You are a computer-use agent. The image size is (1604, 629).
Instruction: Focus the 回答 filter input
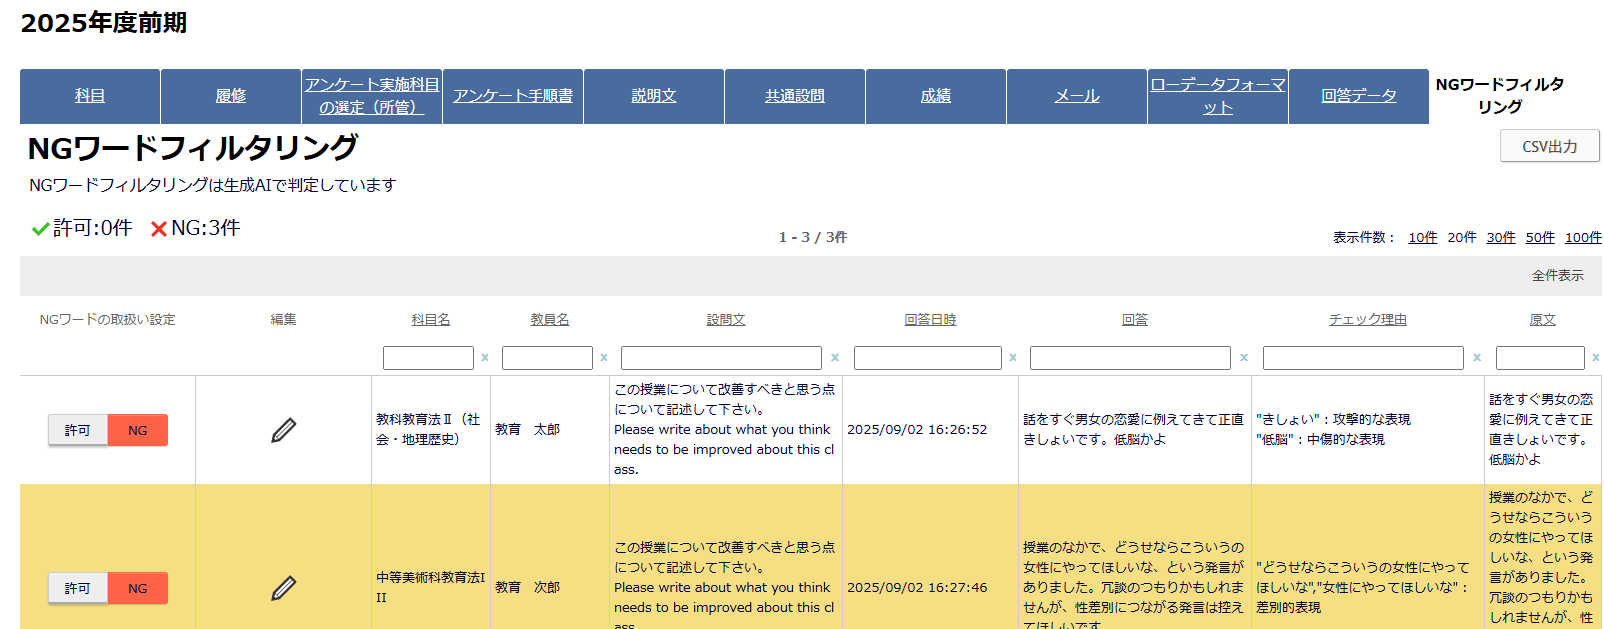pos(1130,358)
